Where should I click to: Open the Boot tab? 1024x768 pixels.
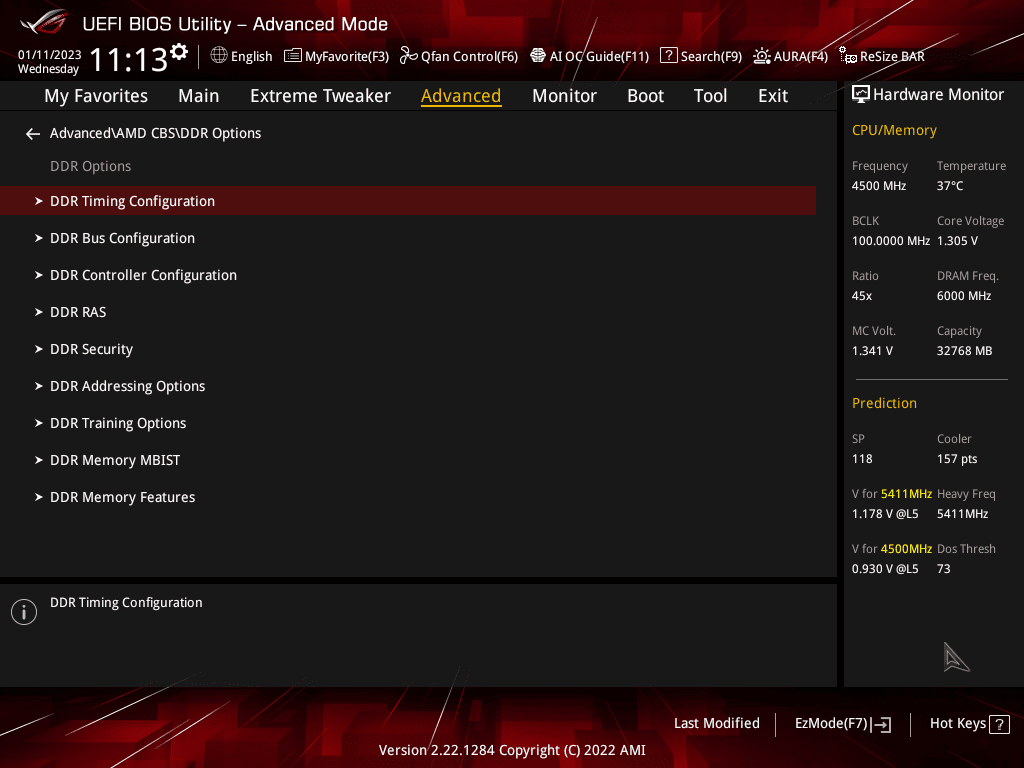(x=645, y=96)
